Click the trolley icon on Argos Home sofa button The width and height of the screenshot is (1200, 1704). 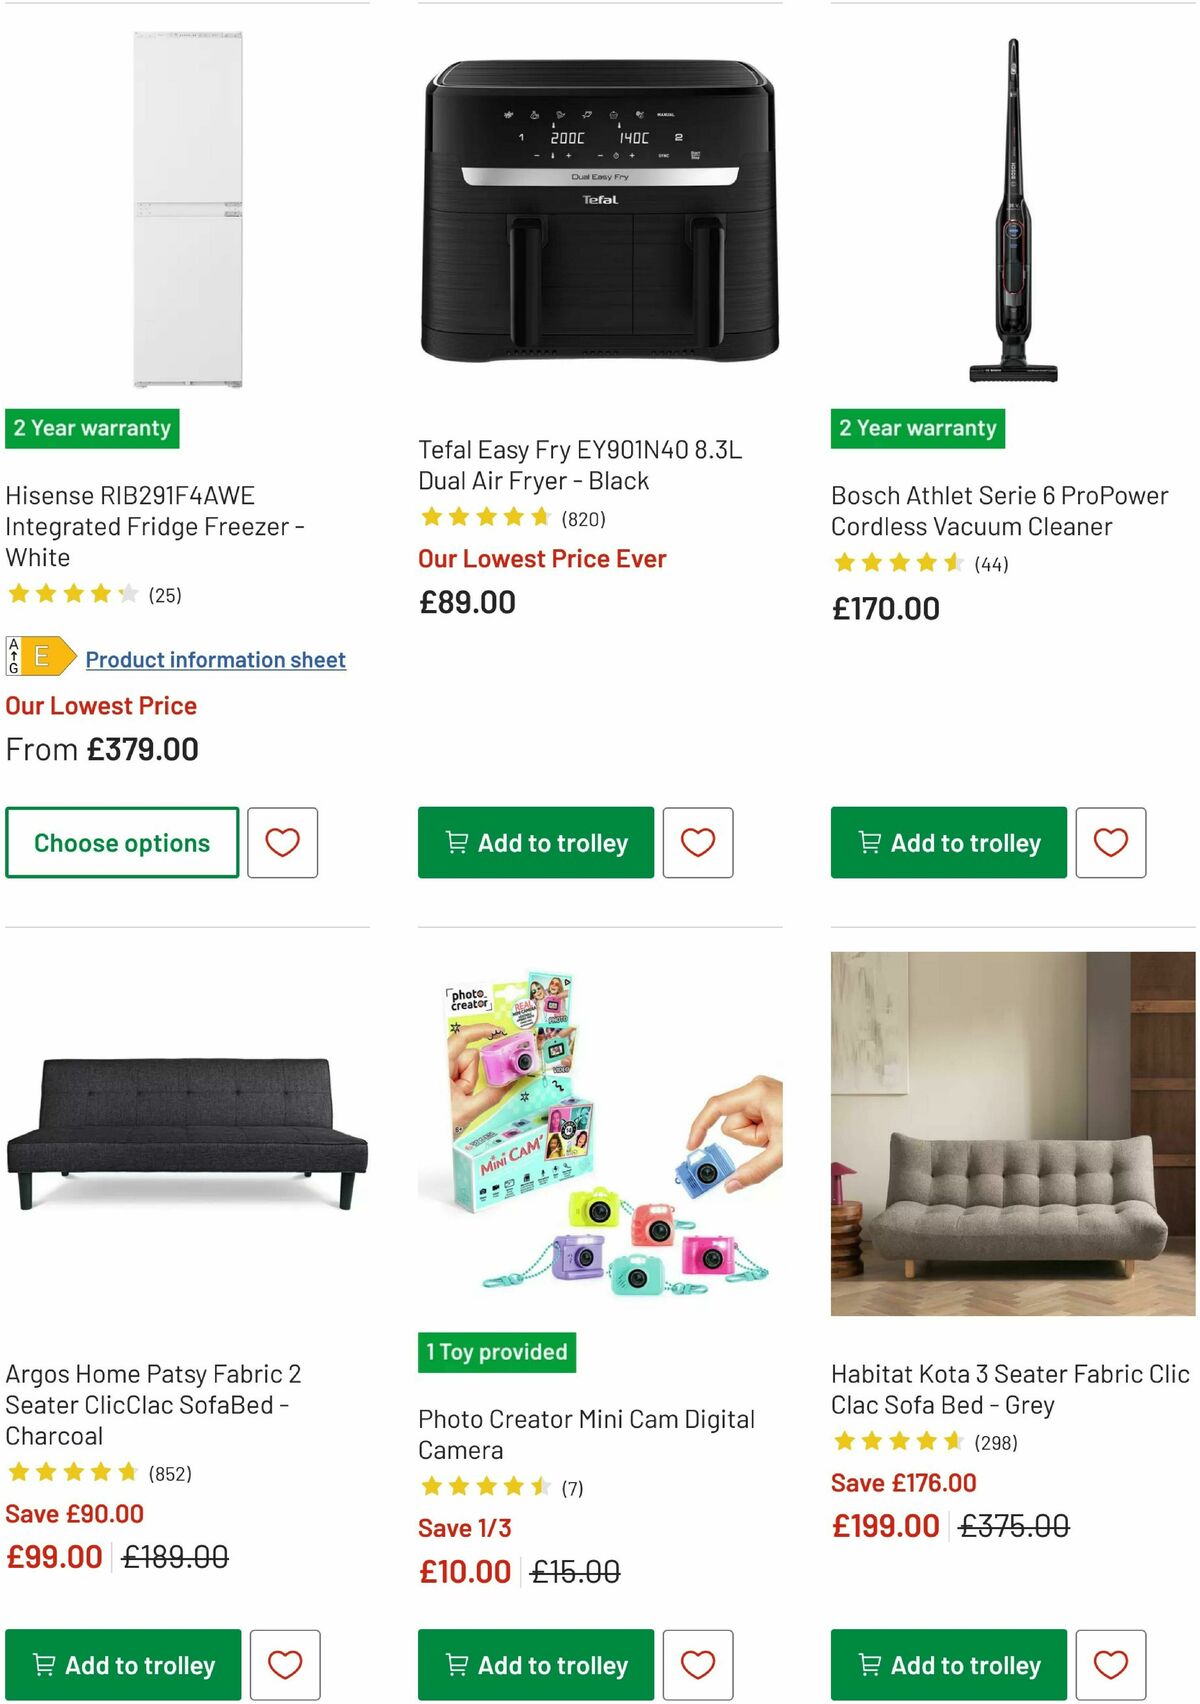pyautogui.click(x=44, y=1665)
